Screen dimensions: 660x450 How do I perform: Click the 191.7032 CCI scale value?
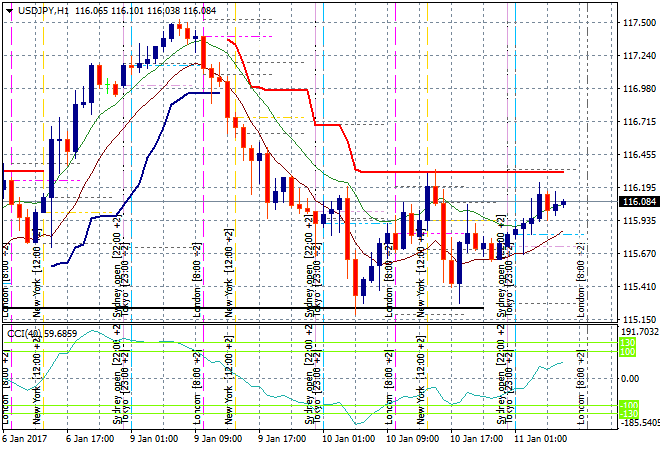point(636,332)
